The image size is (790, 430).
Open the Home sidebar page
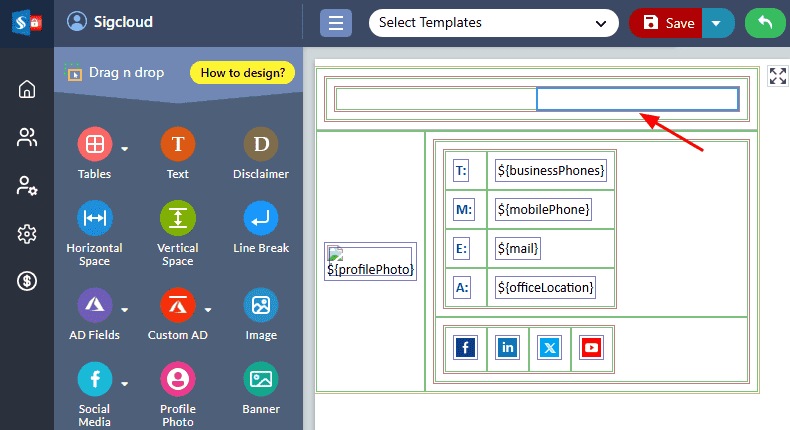coord(27,90)
